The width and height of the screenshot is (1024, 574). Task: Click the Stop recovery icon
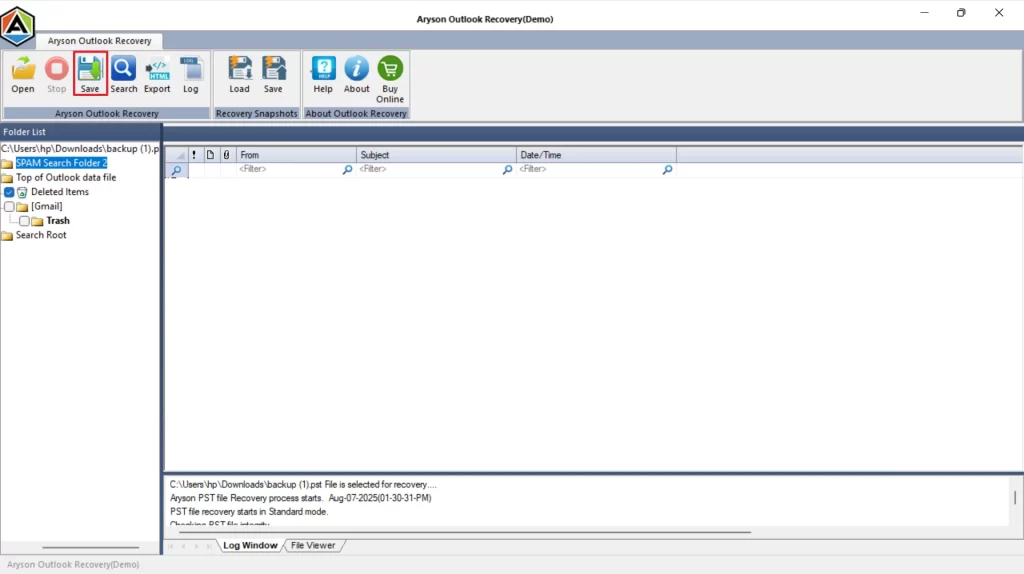(57, 74)
